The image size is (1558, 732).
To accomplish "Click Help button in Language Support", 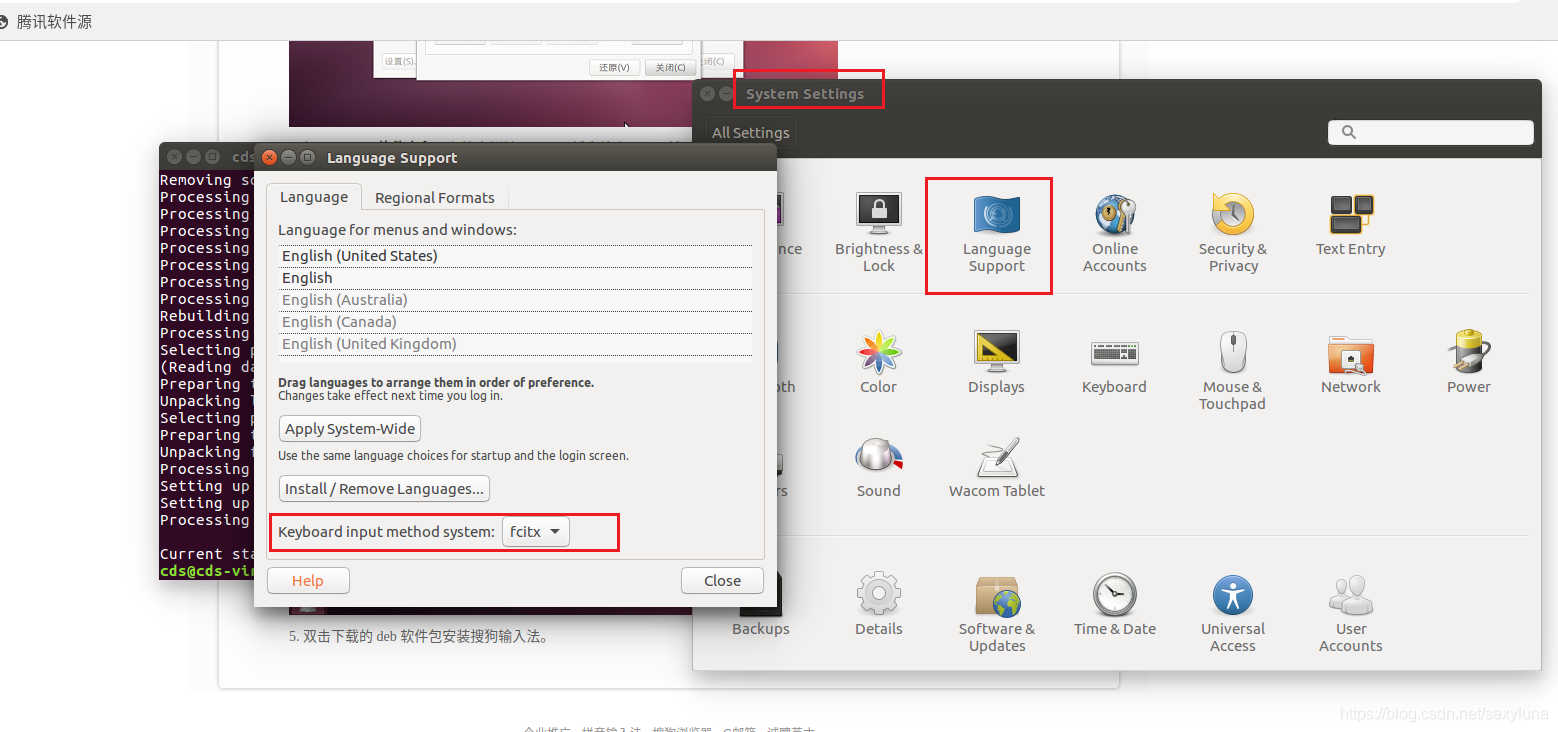I will coord(308,581).
